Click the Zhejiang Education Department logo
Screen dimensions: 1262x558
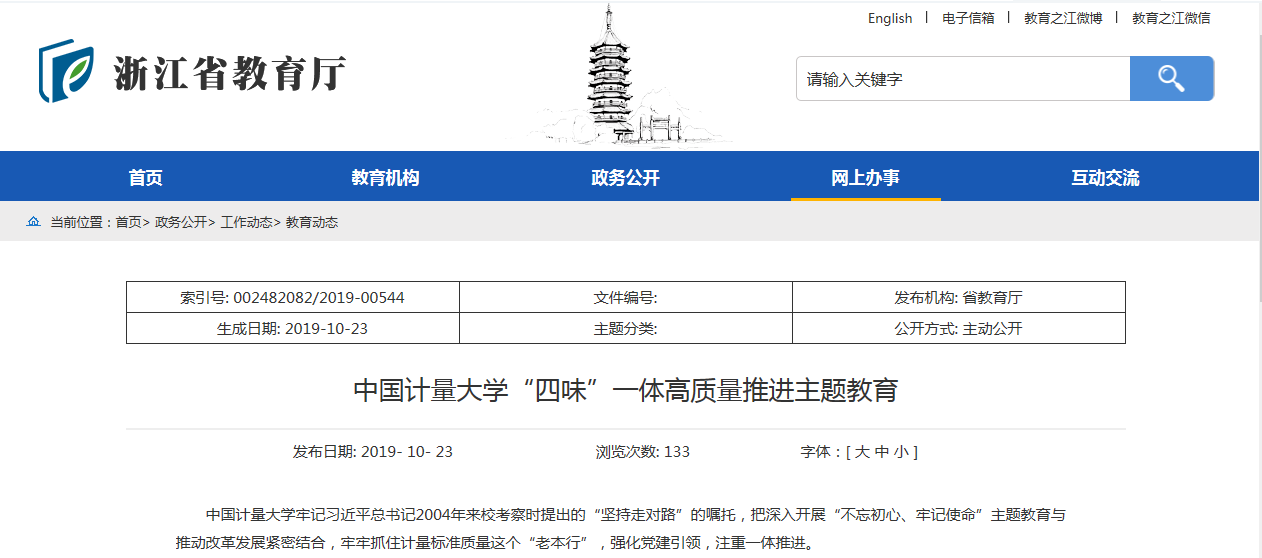[192, 72]
